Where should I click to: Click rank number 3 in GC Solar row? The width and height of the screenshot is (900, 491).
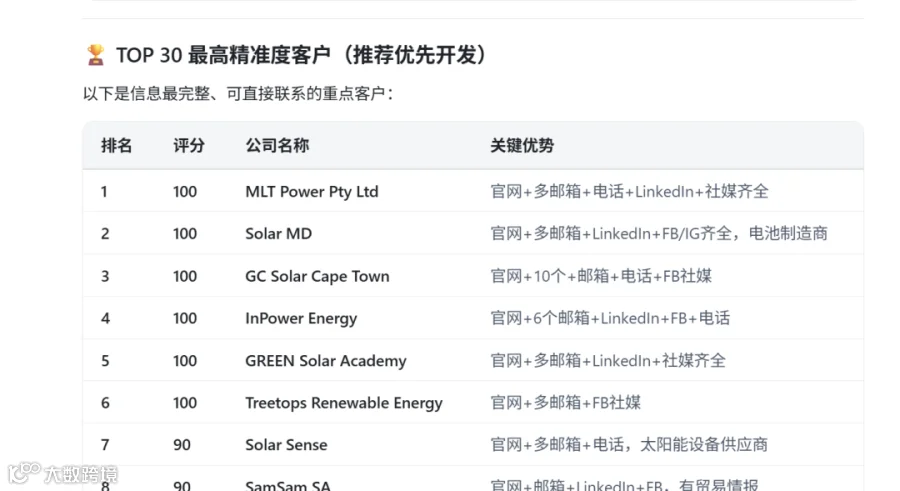(105, 276)
